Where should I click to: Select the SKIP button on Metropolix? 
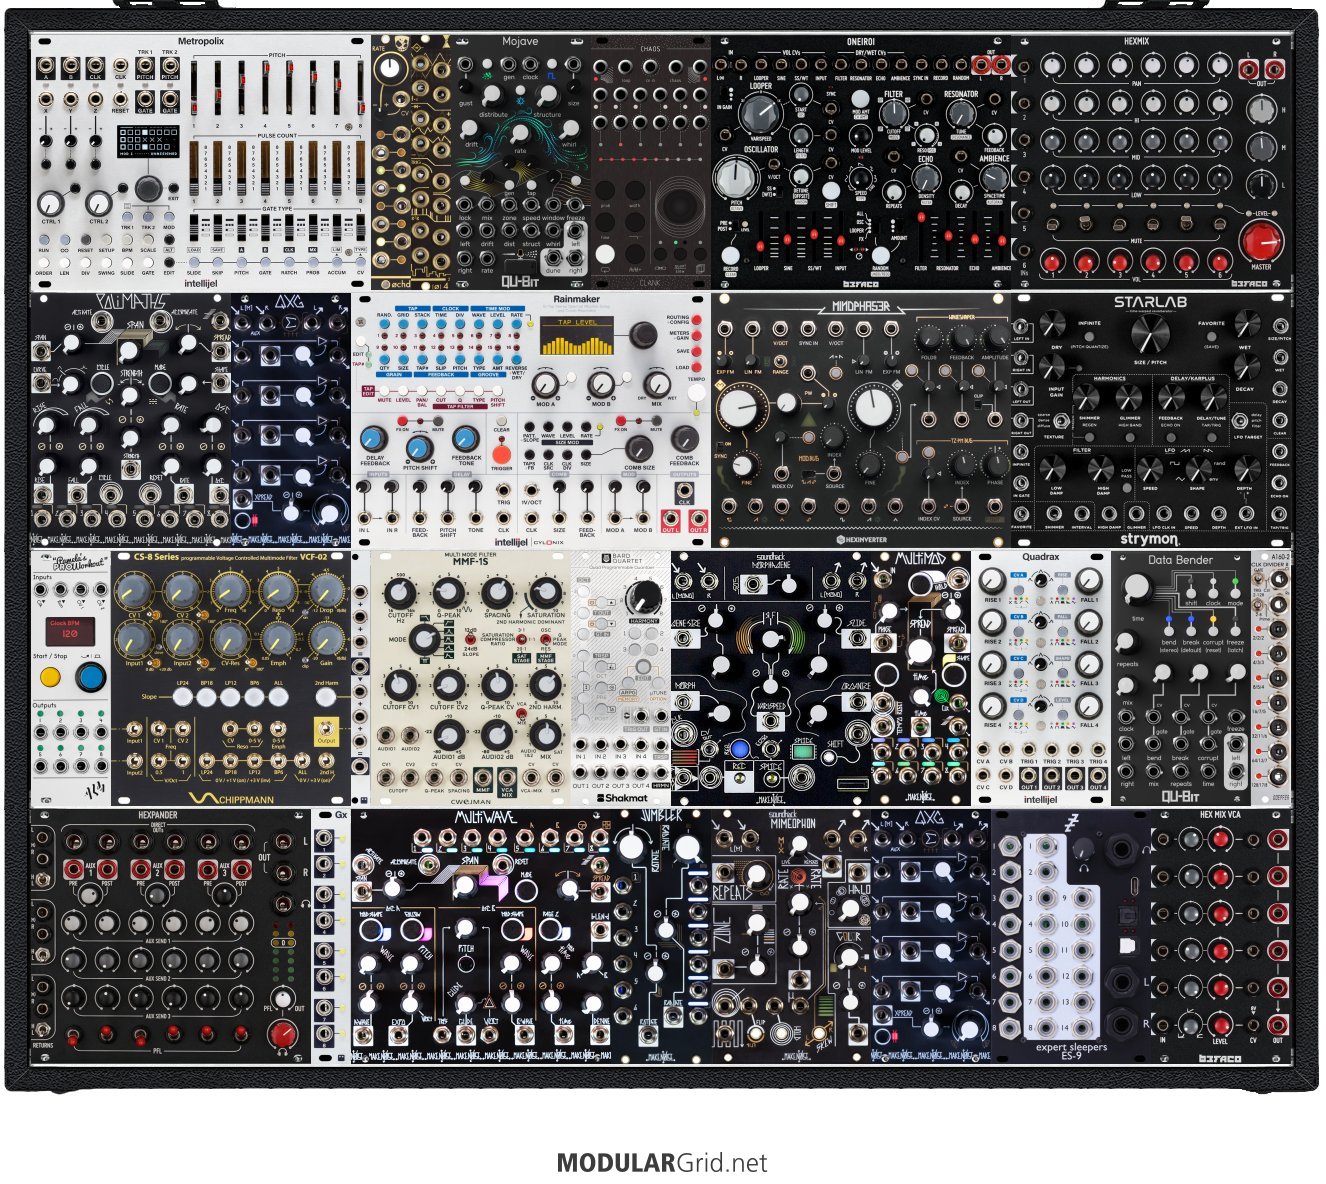click(218, 263)
